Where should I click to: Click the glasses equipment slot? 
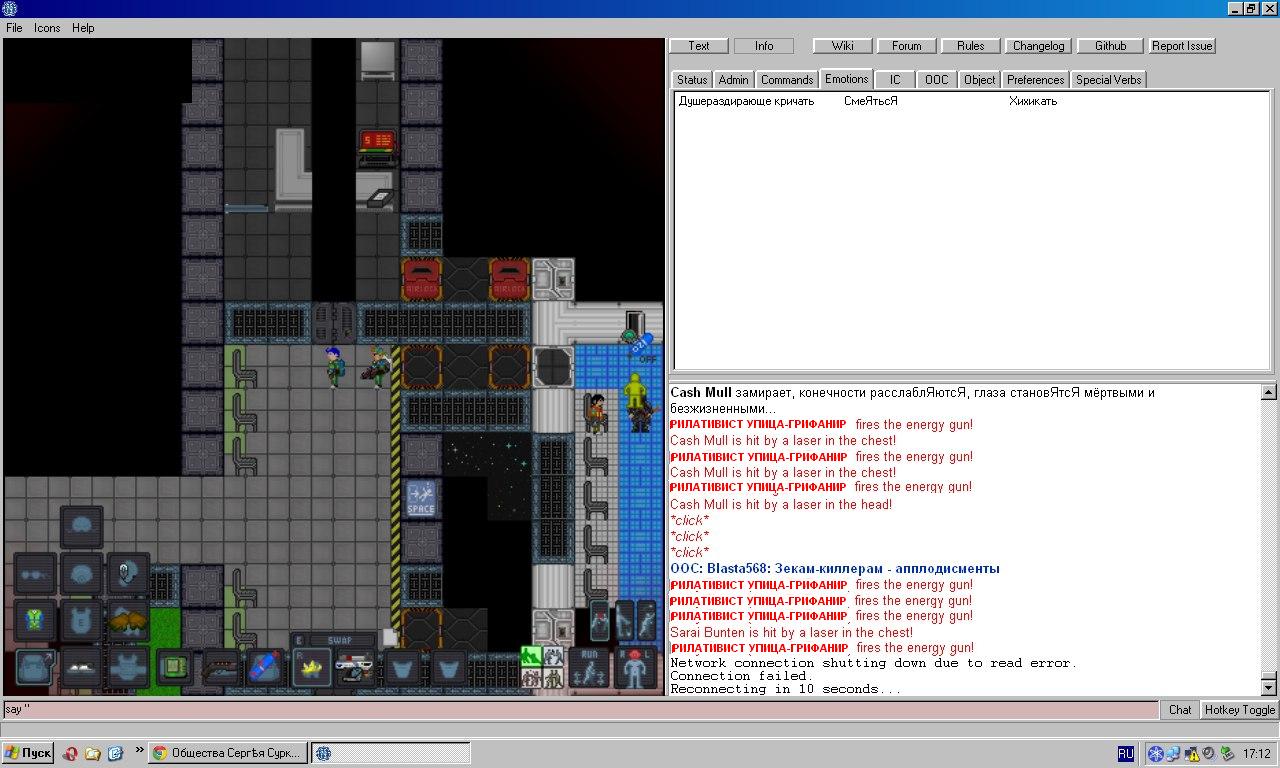point(36,574)
